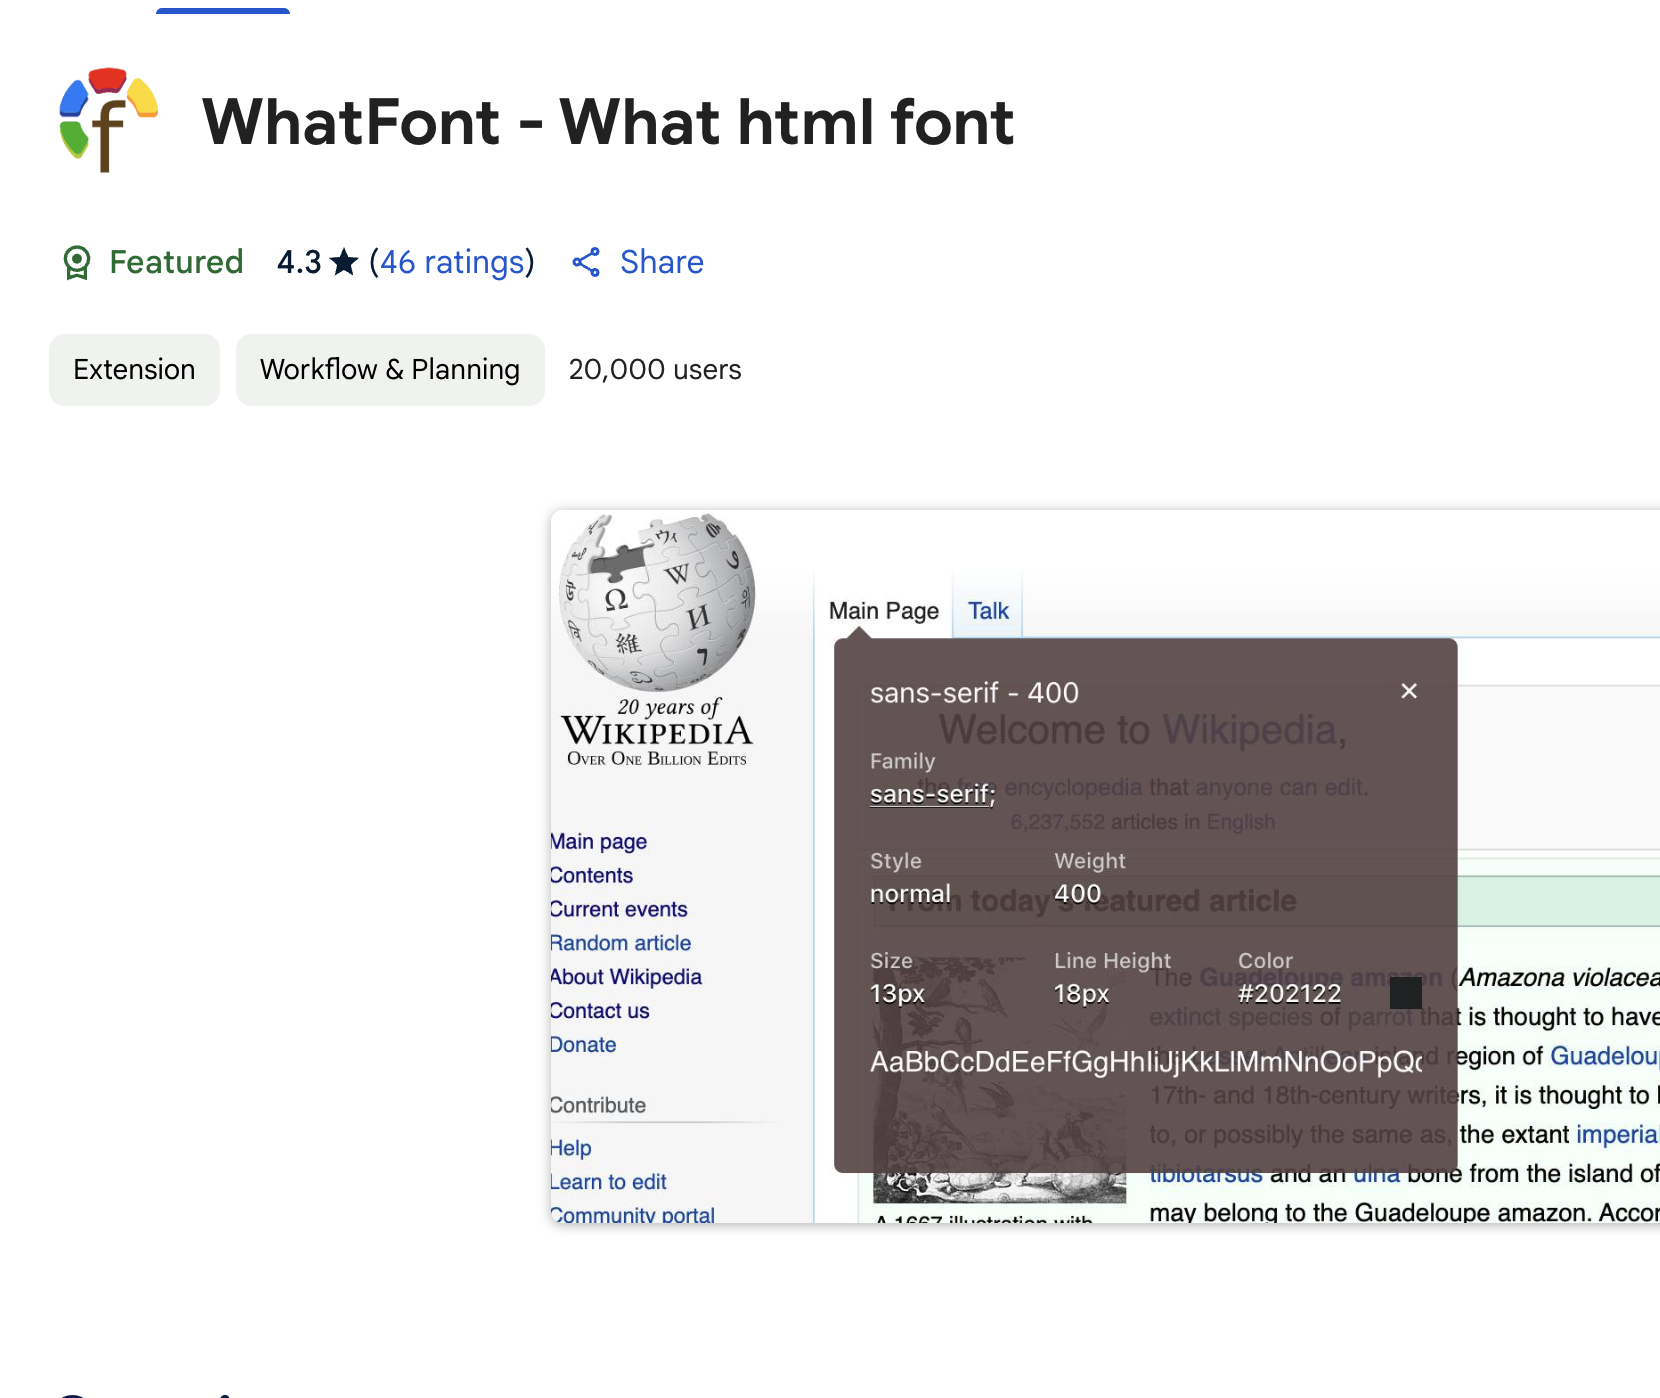Click About Wikipedia in sidebar
Viewport: 1660px width, 1398px height.
coord(626,977)
